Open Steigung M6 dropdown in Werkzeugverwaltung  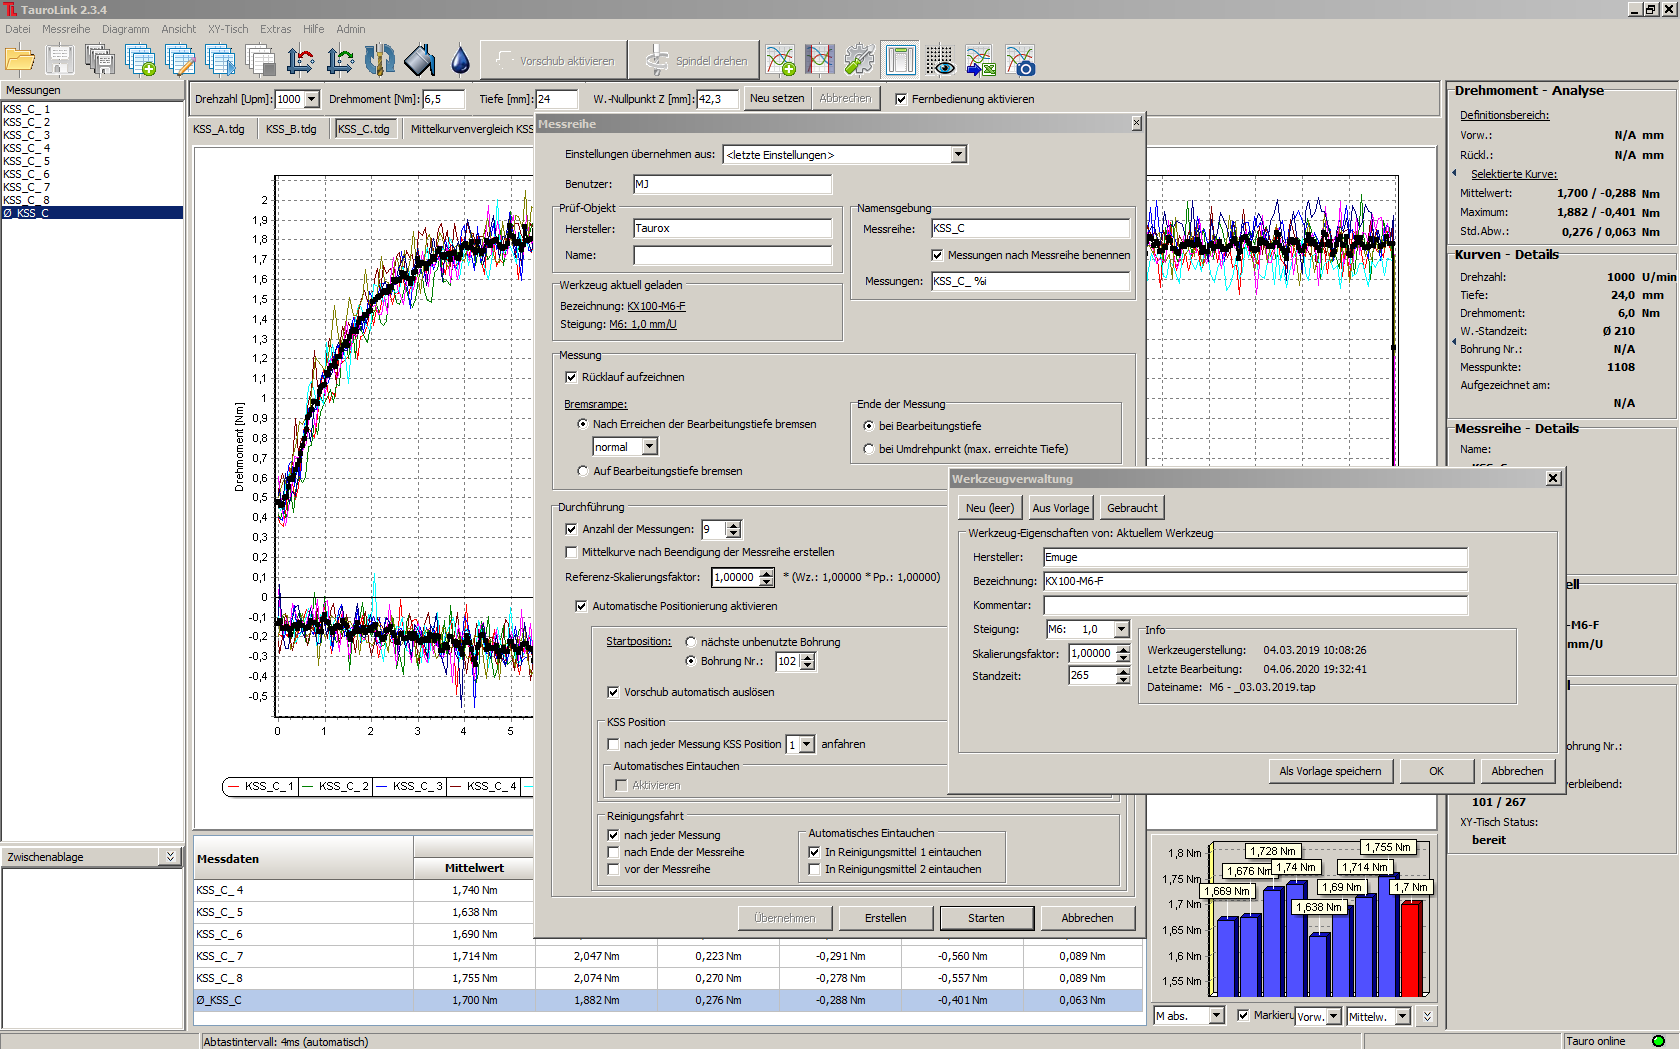(x=1121, y=629)
